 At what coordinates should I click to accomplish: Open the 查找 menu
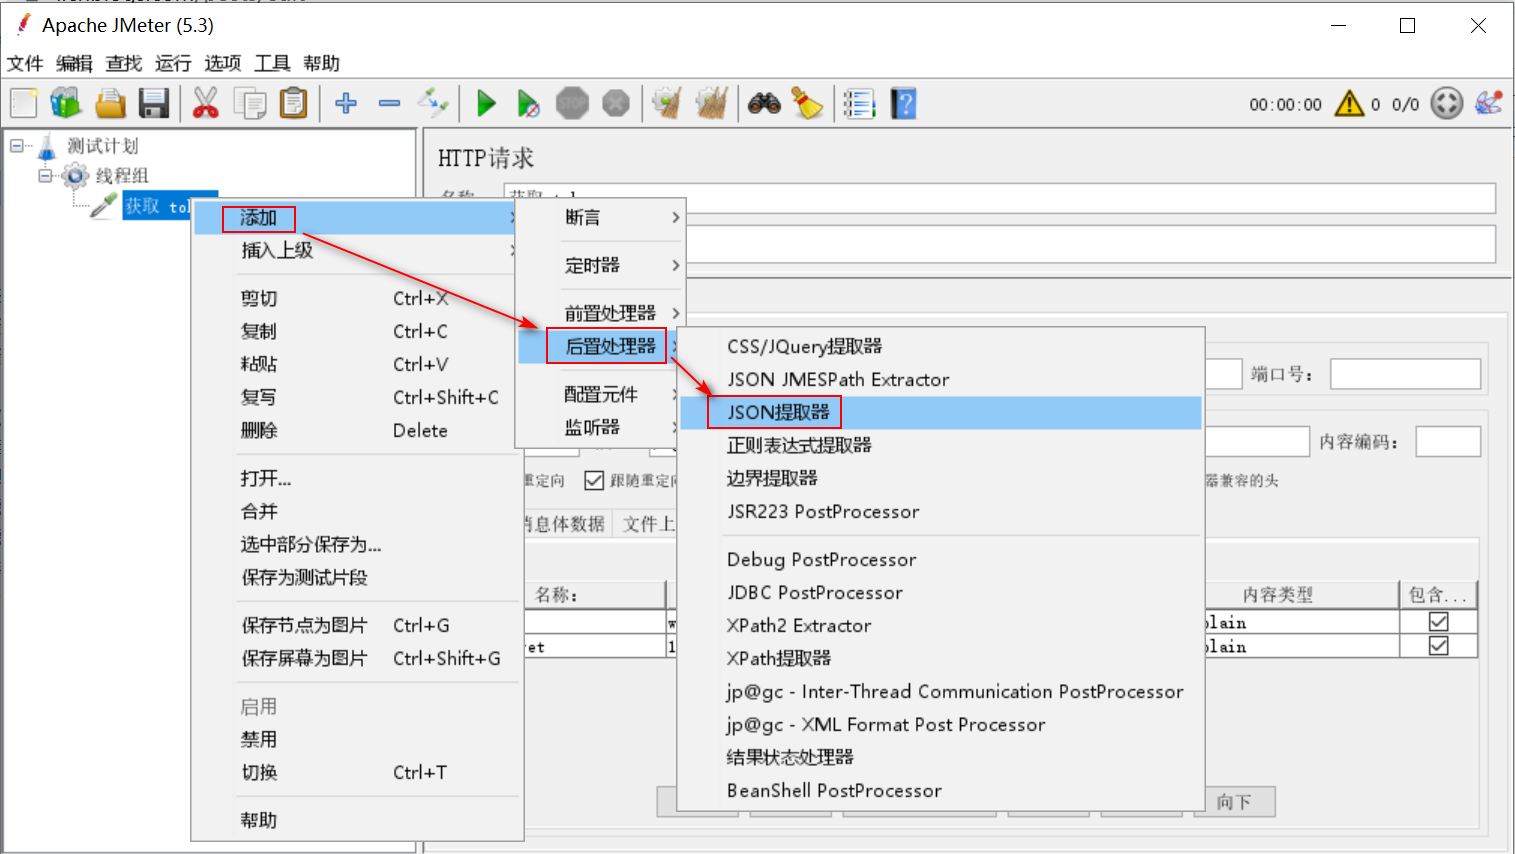click(x=124, y=63)
